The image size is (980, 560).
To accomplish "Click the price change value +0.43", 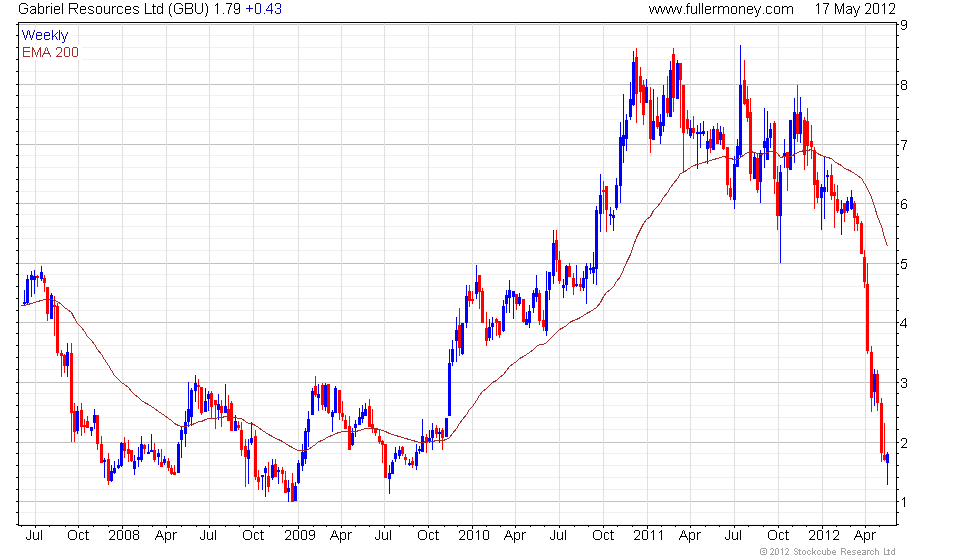I will point(263,9).
